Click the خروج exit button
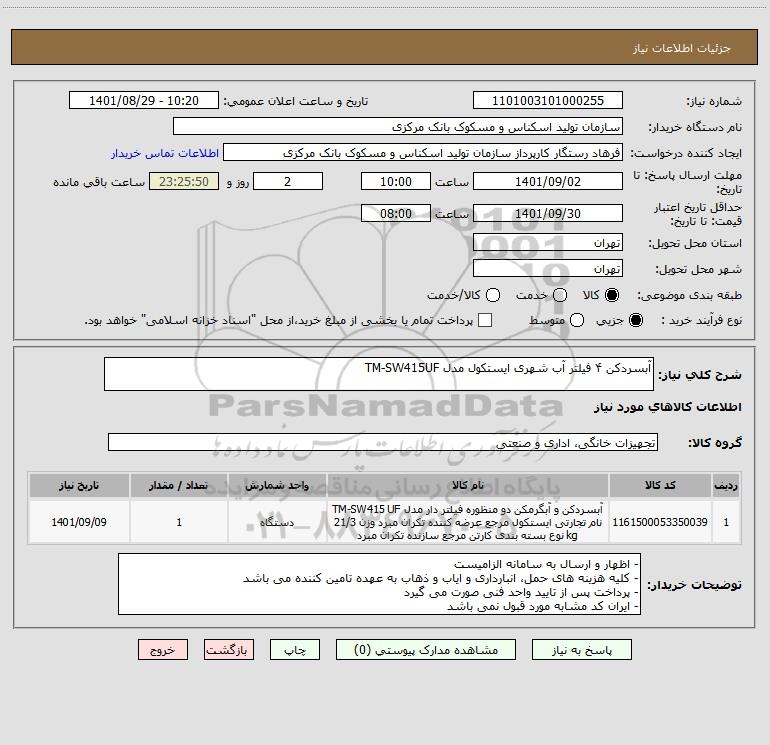The width and height of the screenshot is (770, 745). [x=163, y=650]
